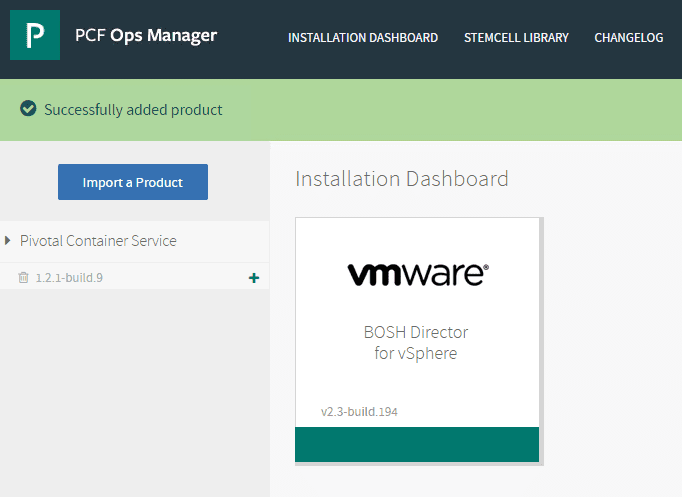Select Pivotal Container Service label
The height and width of the screenshot is (497, 682).
pos(98,241)
